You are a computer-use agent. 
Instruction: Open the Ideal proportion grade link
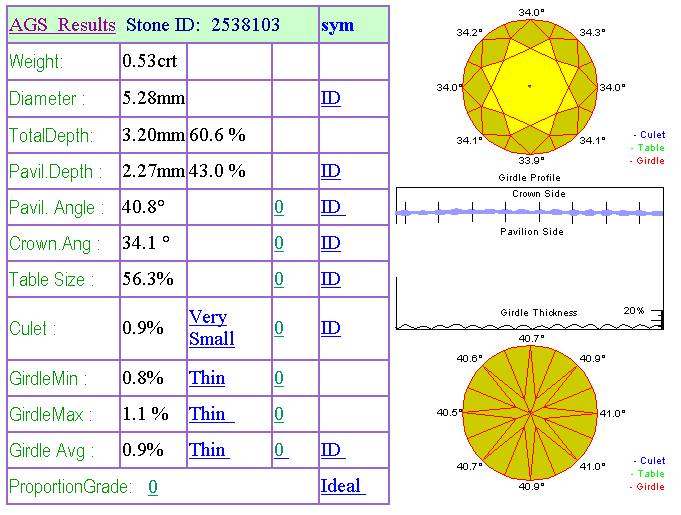pos(343,486)
